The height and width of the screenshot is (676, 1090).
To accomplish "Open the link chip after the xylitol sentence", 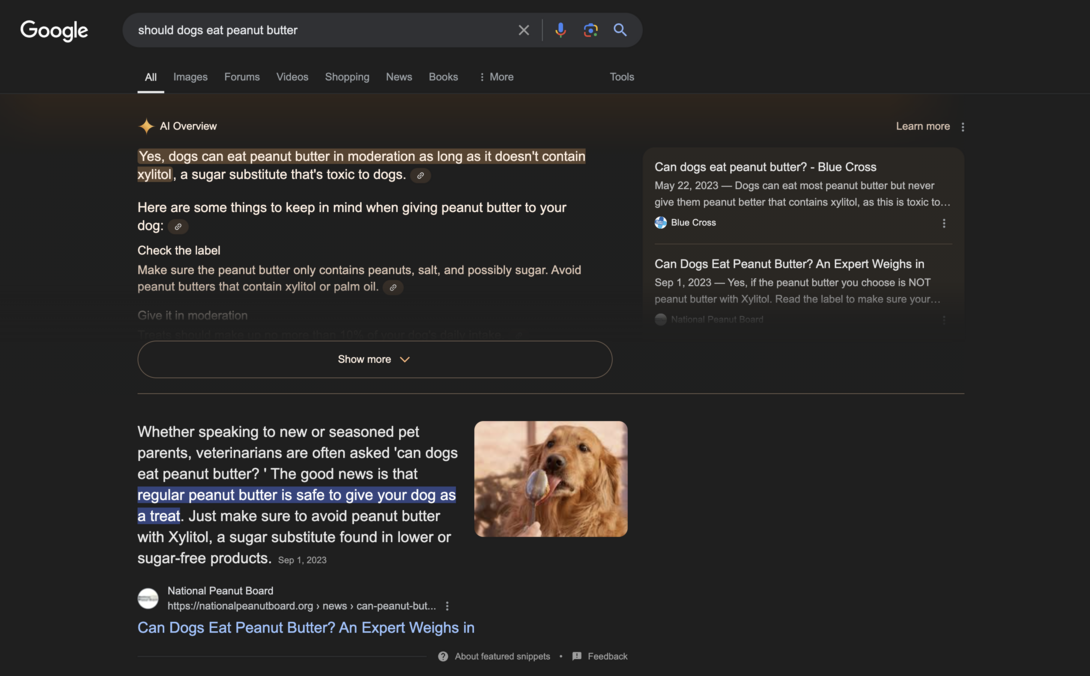I will 420,175.
